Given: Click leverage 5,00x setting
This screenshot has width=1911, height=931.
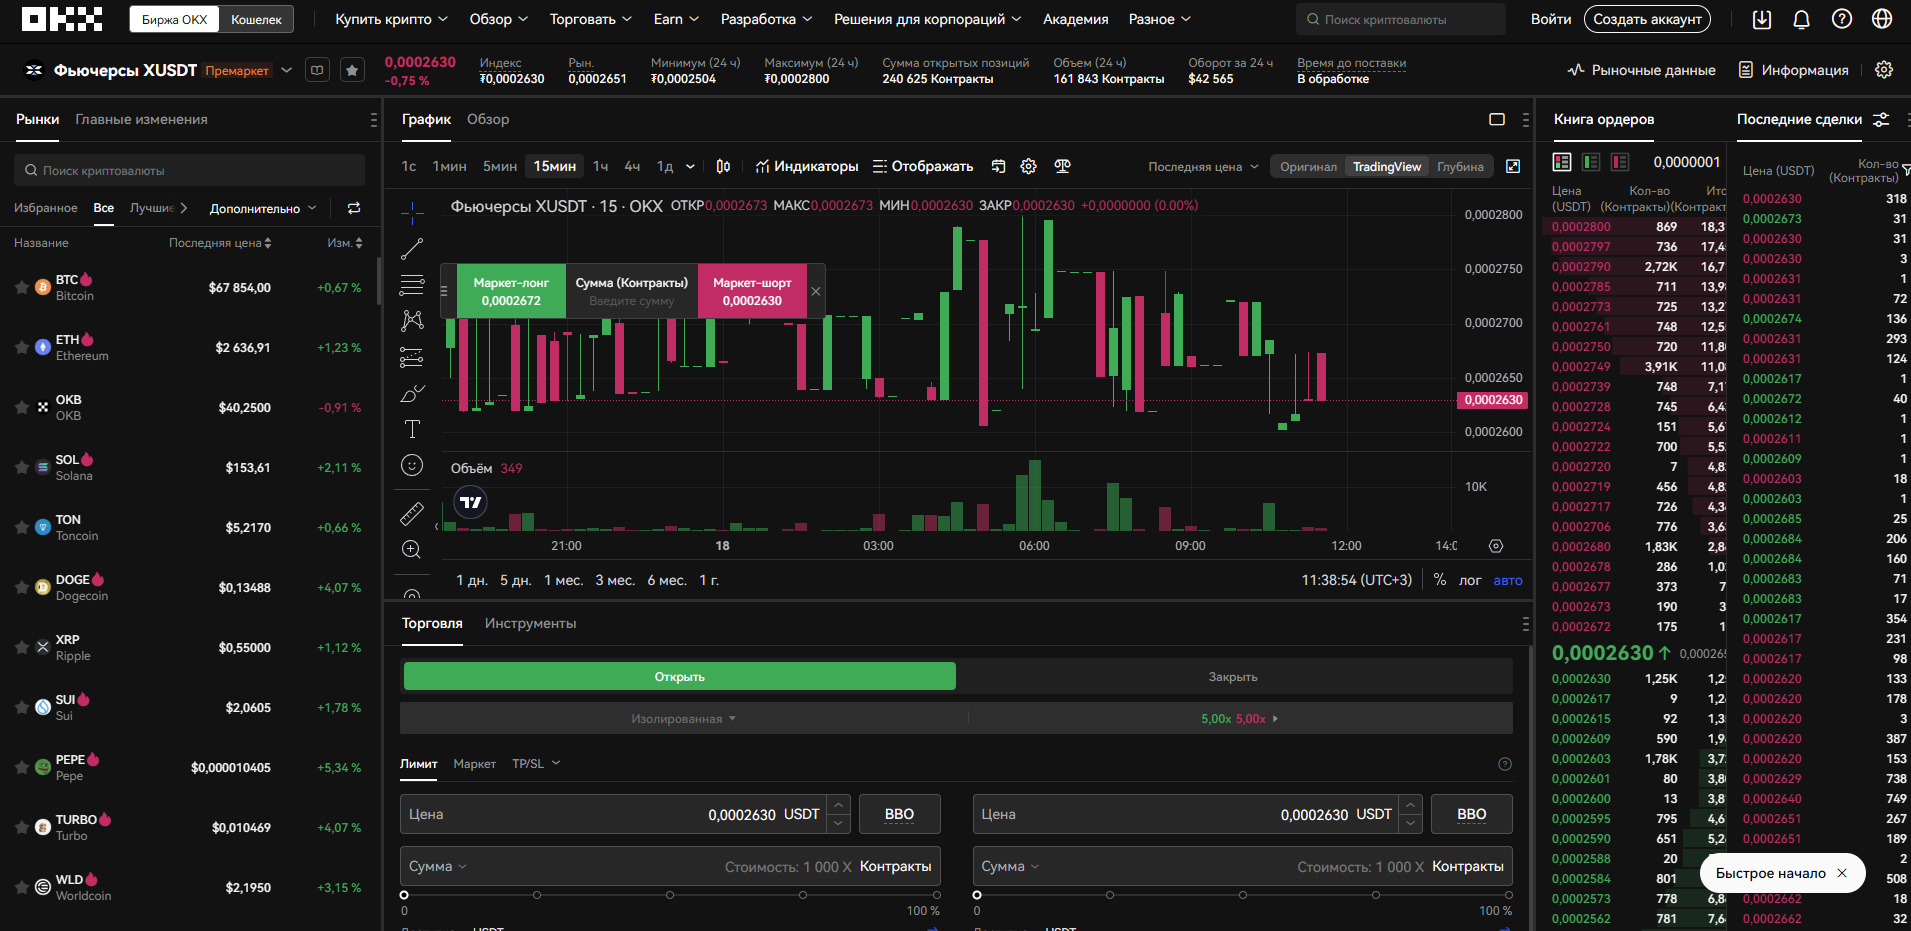Looking at the screenshot, I should point(1240,718).
